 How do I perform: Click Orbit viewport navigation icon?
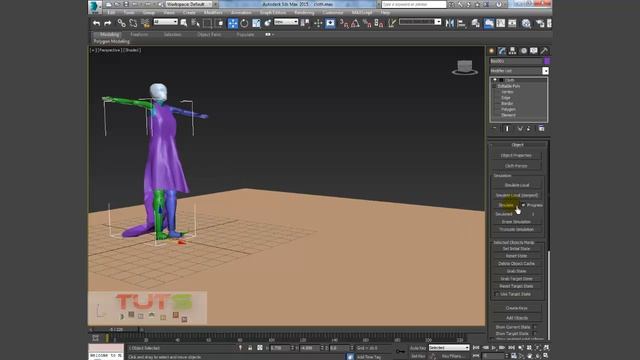coord(538,356)
